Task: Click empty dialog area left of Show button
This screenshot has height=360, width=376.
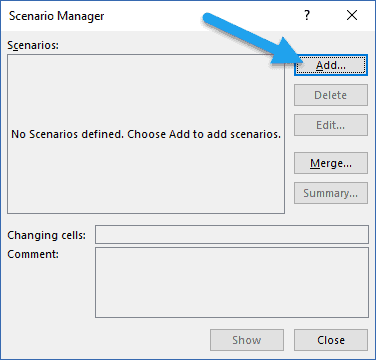Action: tap(107, 340)
